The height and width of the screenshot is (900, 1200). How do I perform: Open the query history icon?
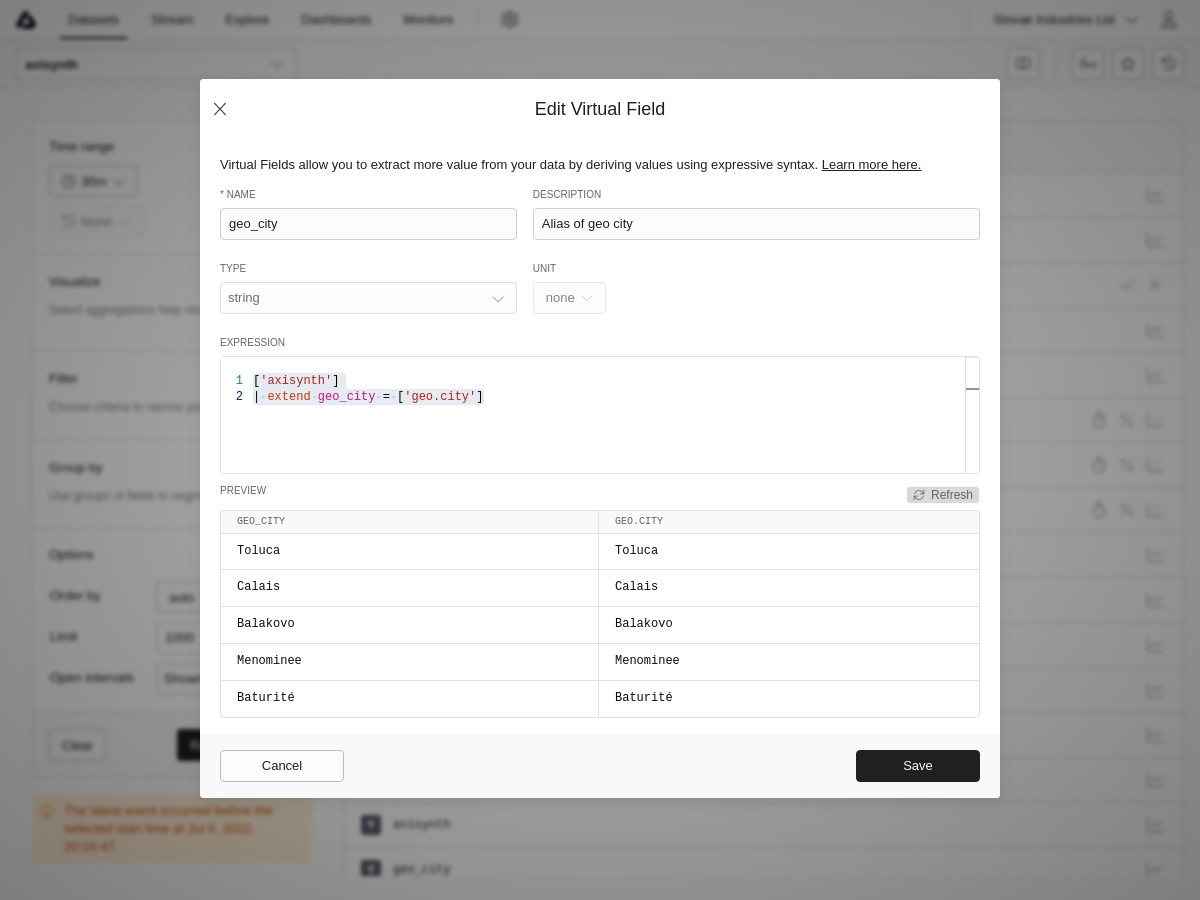pos(1168,64)
